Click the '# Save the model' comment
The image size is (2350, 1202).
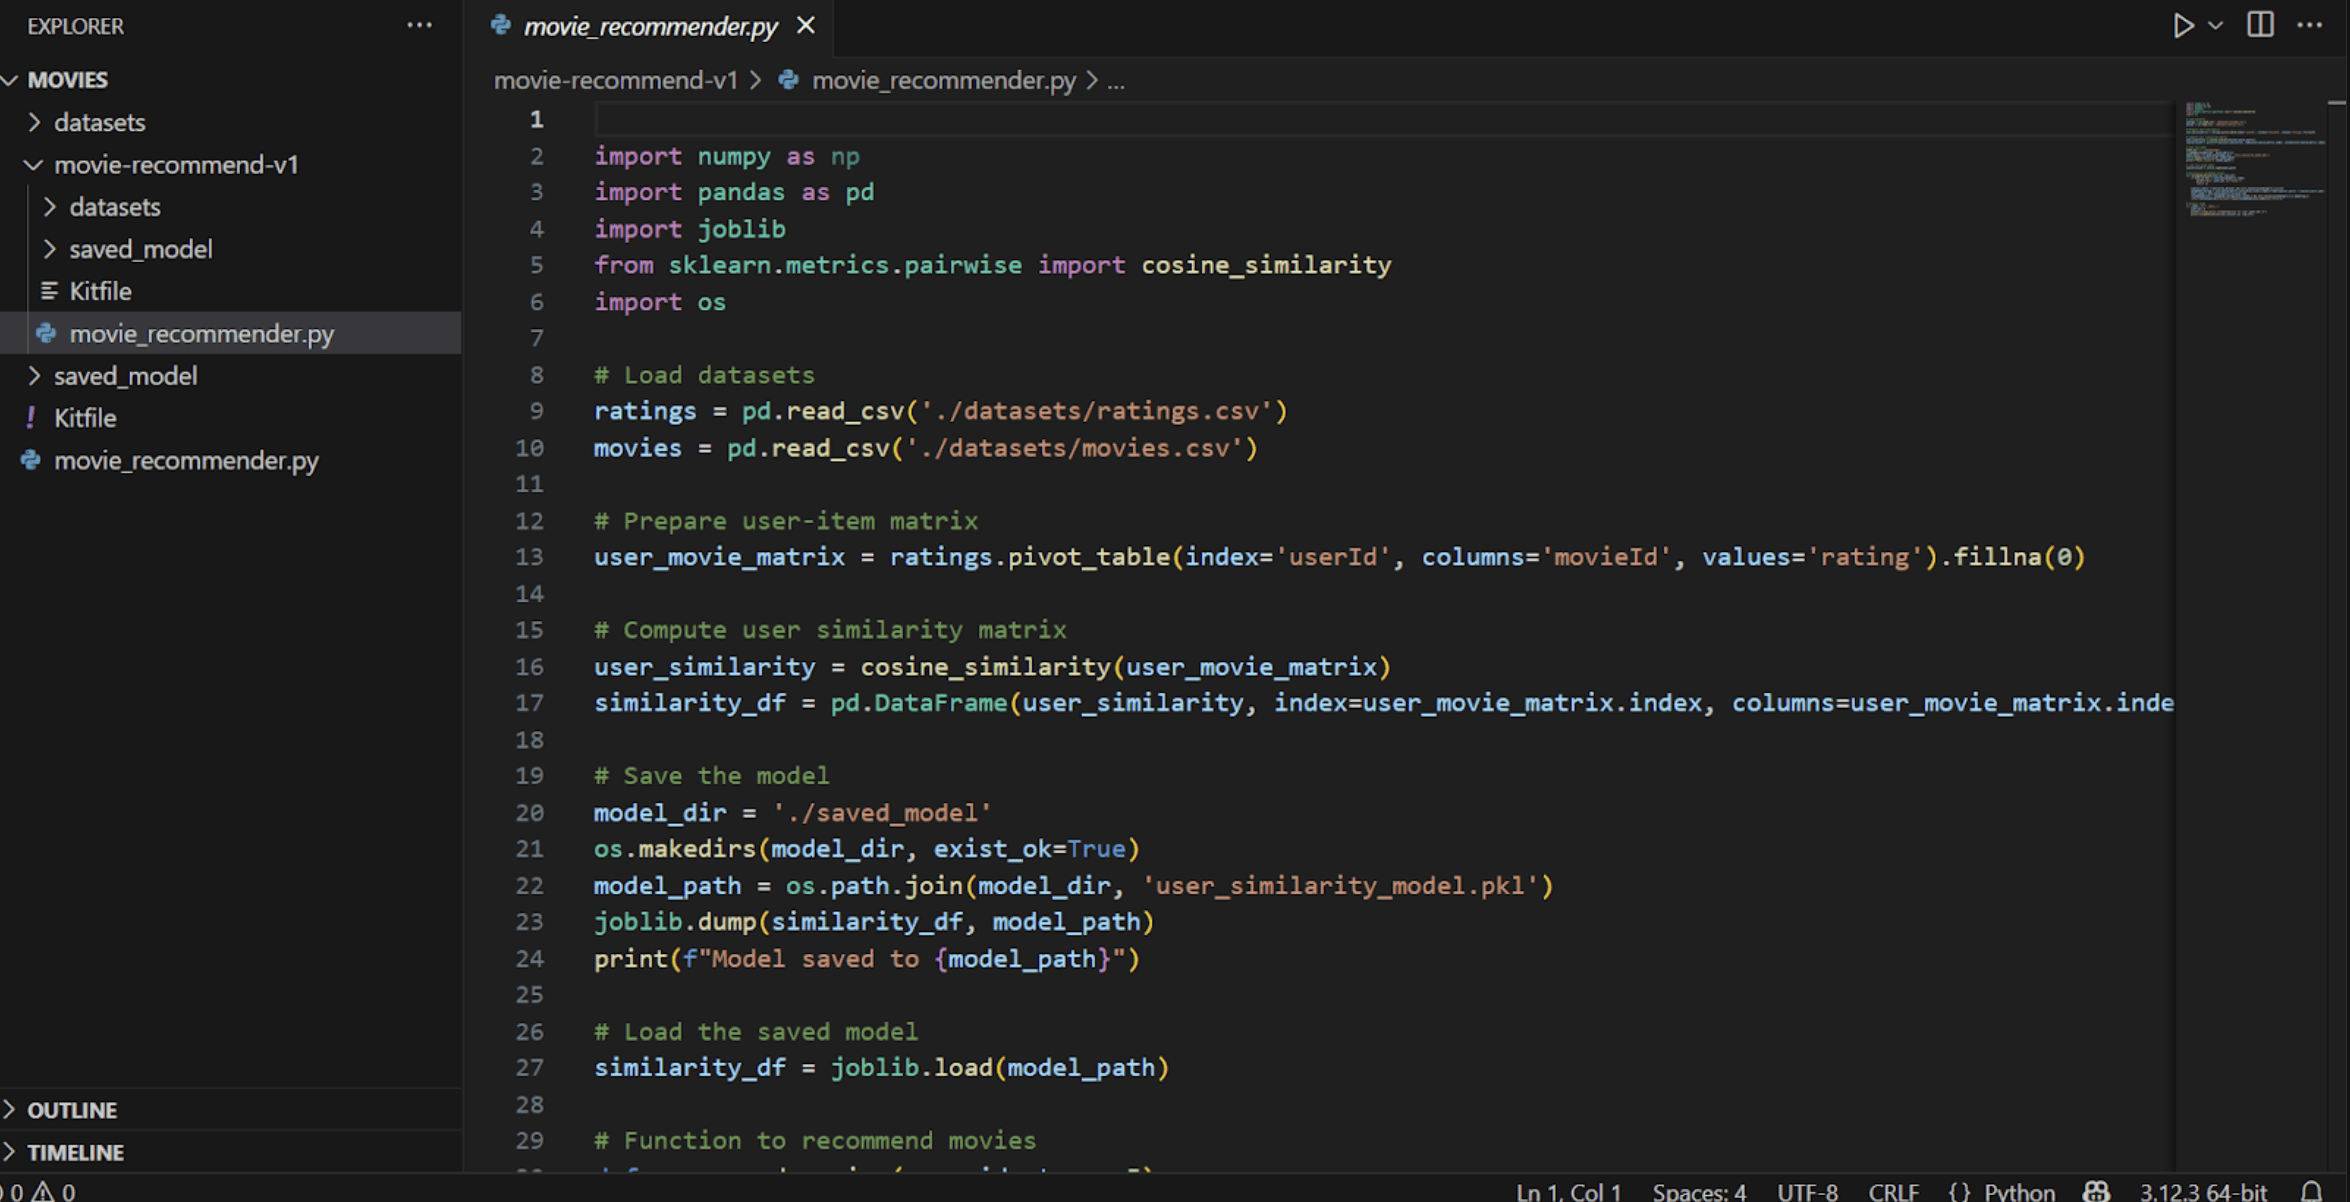(711, 776)
